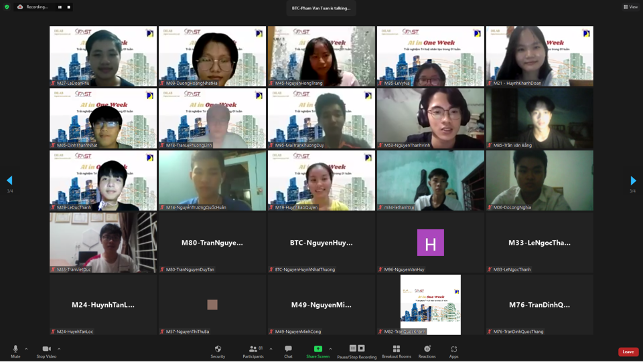This screenshot has width=644, height=362.
Task: Click the green Share Screen icon
Action: pos(318,348)
